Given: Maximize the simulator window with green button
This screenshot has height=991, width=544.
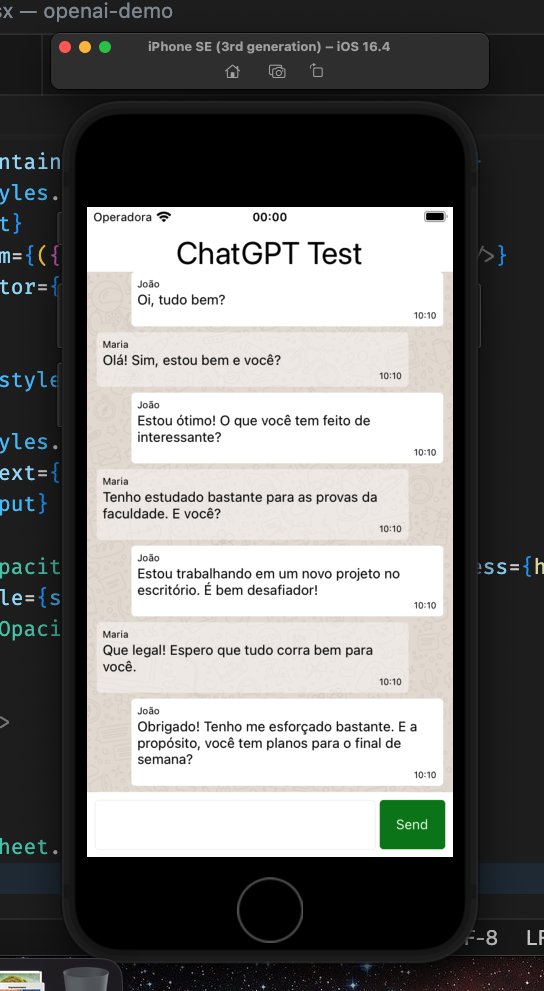Looking at the screenshot, I should (x=106, y=47).
